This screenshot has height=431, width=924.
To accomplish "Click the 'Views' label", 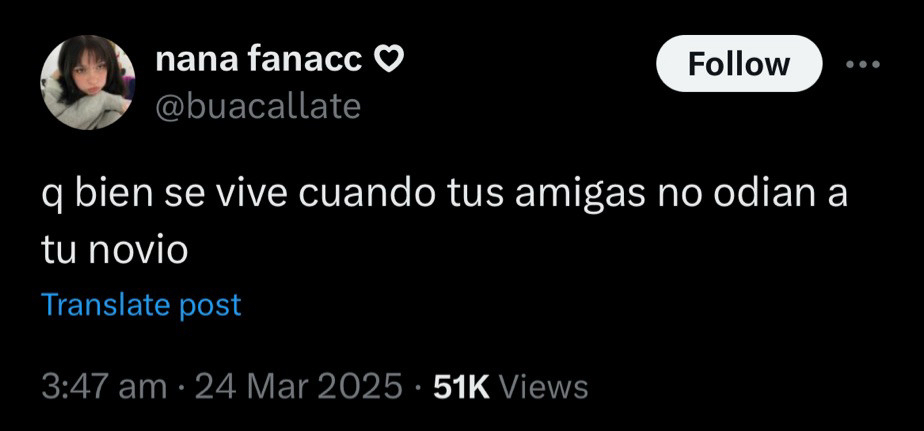I will coord(543,387).
